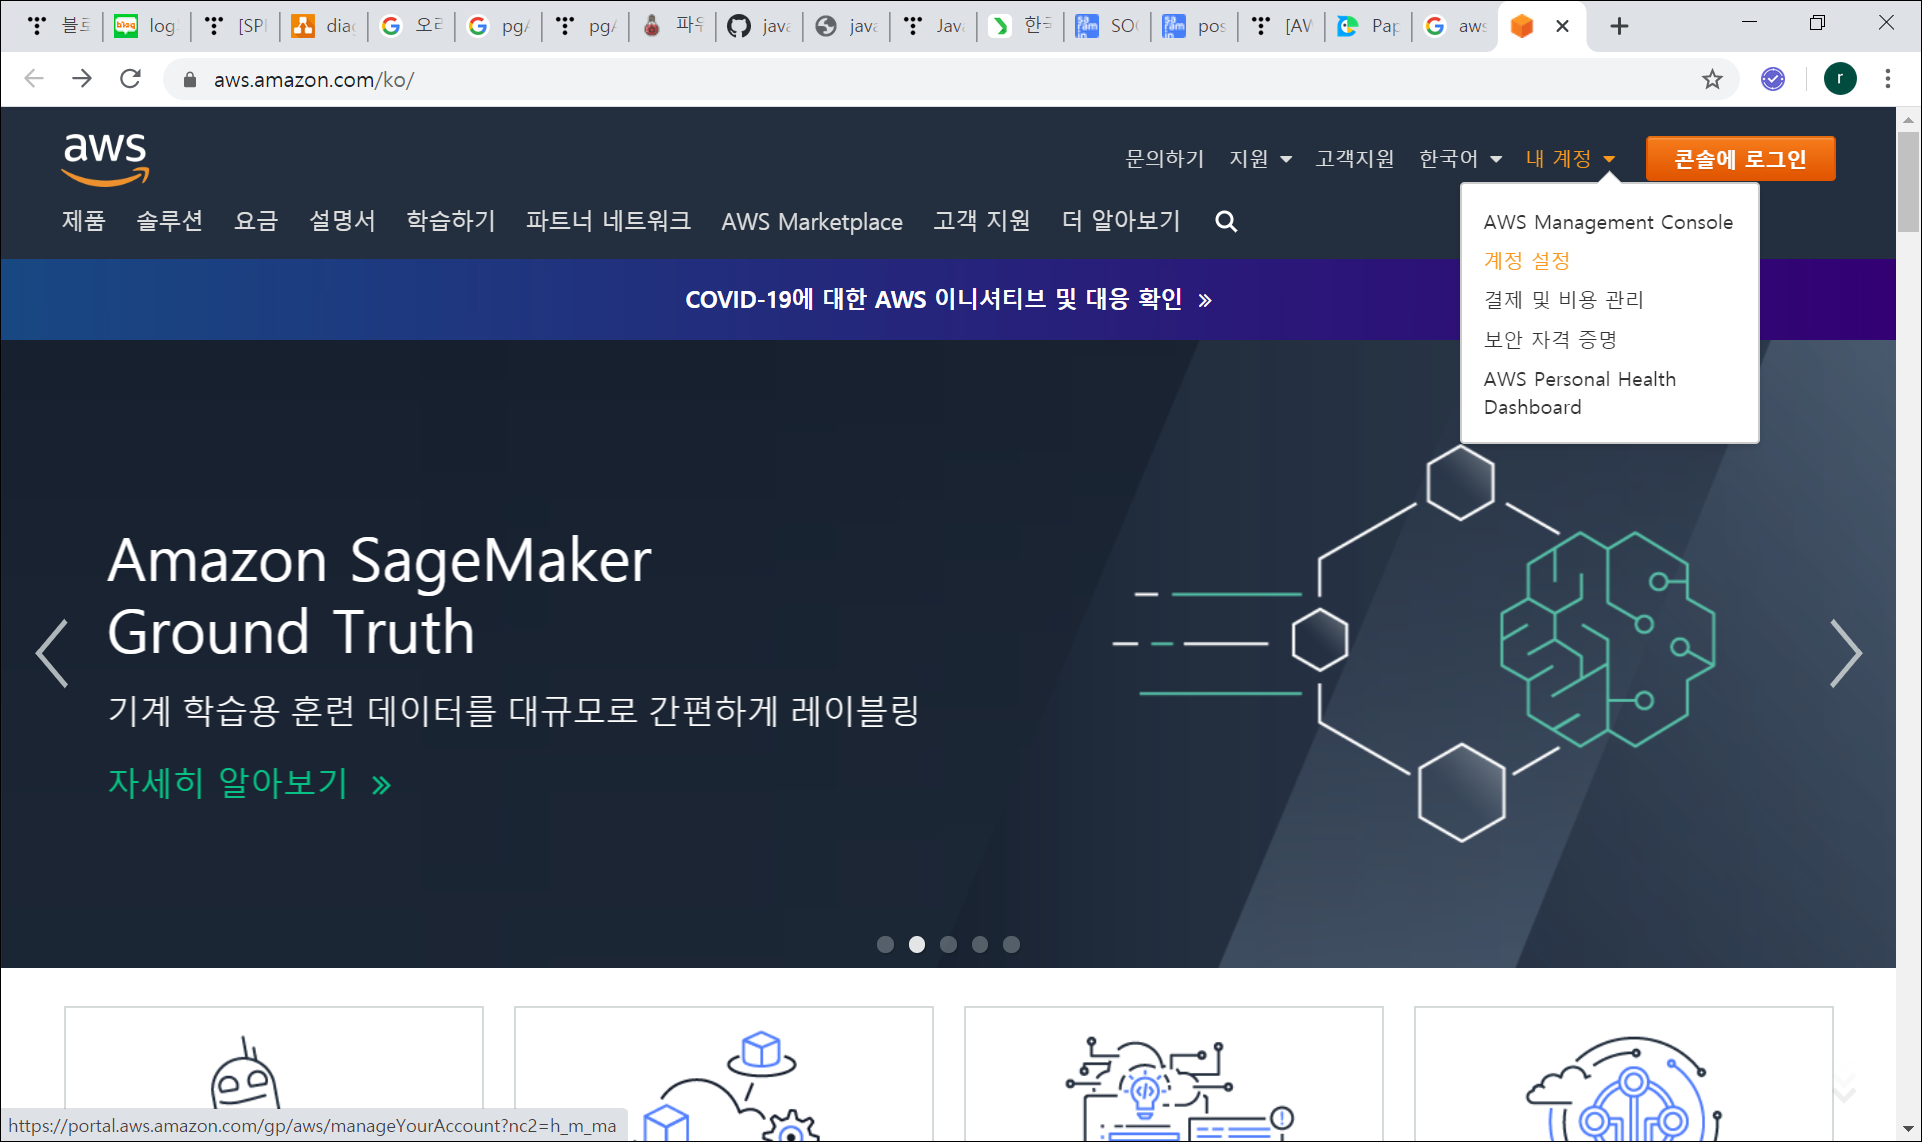Click lightbulb circuit illustration card

coord(1174,1074)
